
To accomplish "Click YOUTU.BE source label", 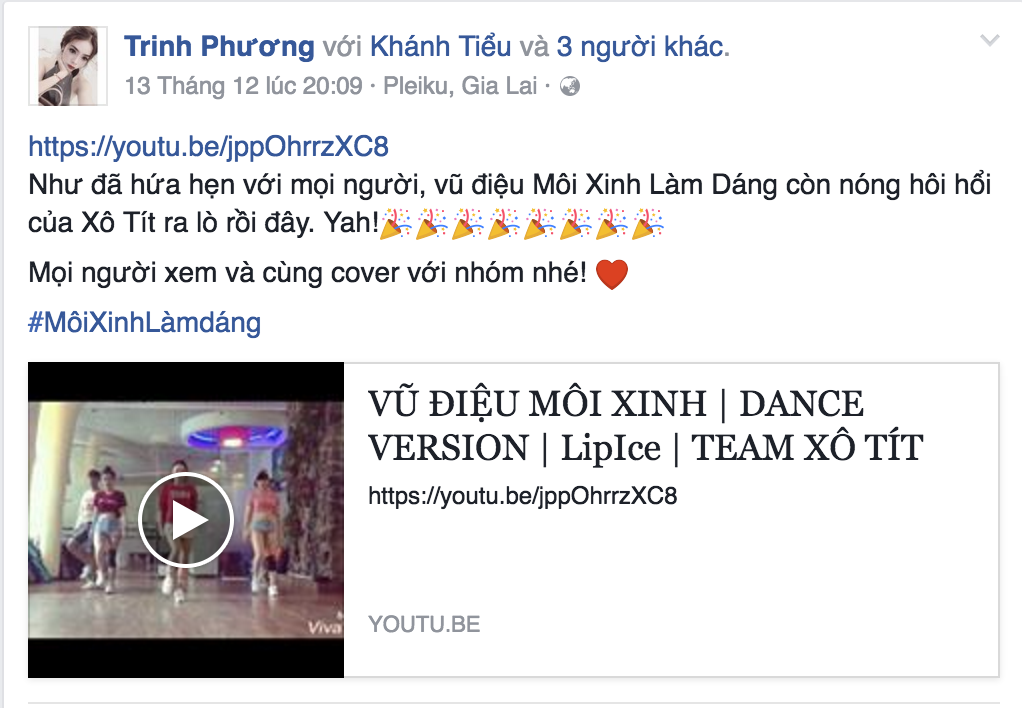I will (424, 624).
